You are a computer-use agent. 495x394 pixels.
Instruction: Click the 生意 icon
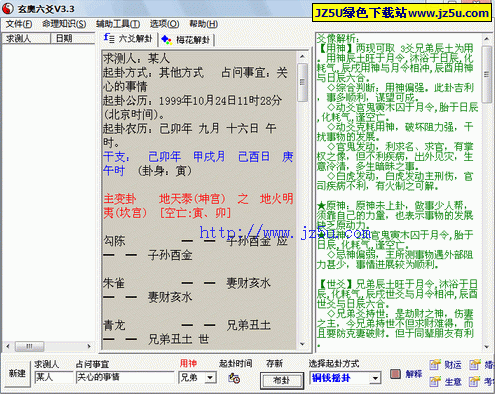click(435, 381)
